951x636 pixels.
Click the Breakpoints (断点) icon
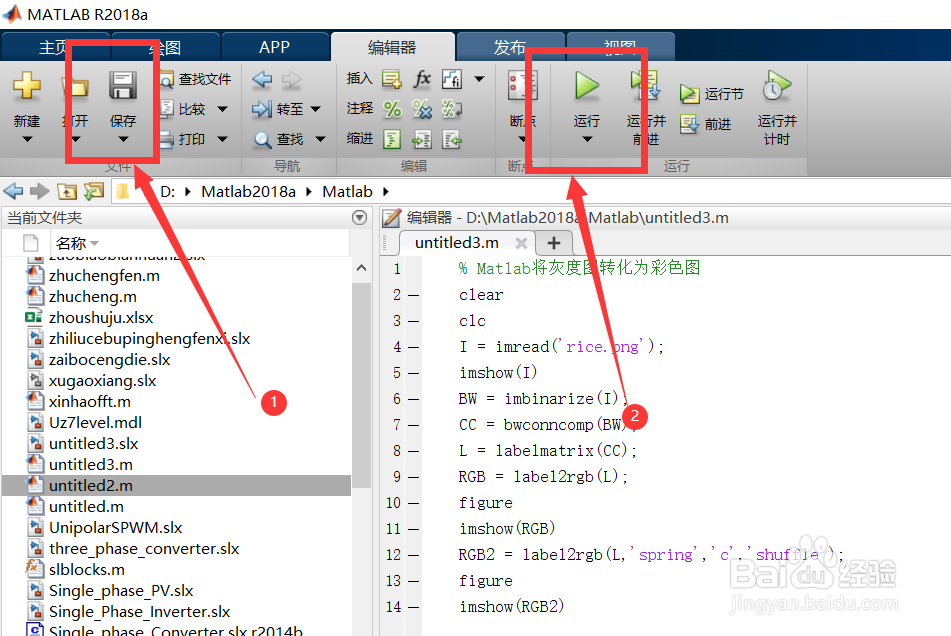(522, 85)
